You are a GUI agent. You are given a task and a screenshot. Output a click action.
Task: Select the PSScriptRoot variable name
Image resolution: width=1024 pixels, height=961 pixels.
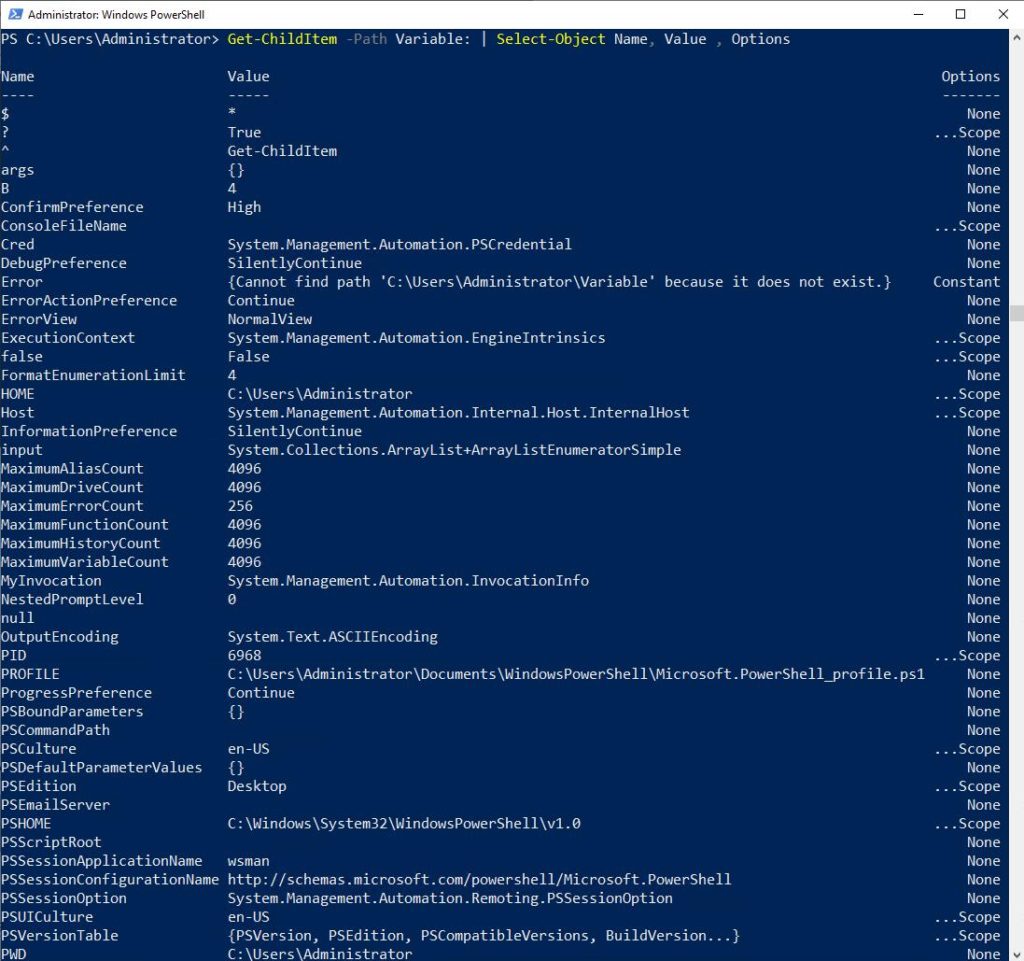coord(51,843)
